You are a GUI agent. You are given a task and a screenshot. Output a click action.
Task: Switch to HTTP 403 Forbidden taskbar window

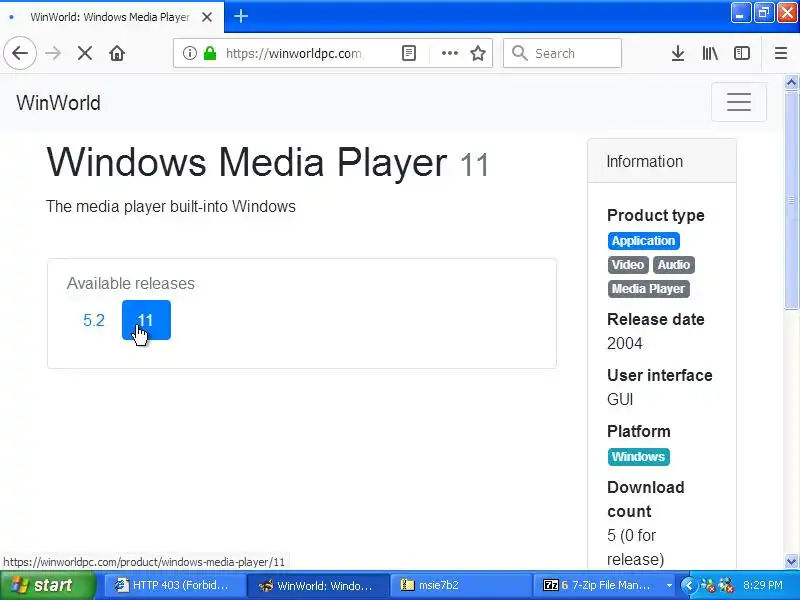tap(174, 585)
